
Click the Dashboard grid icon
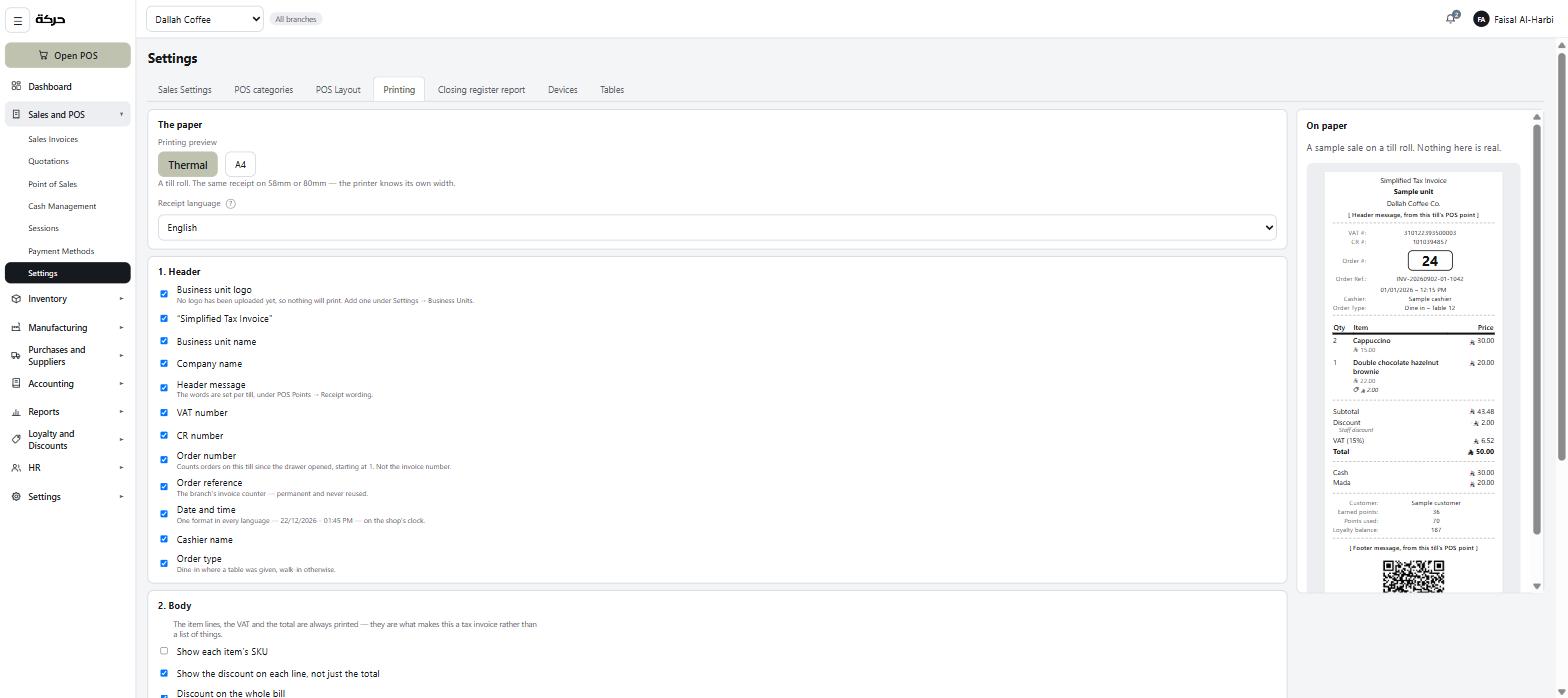pos(16,86)
